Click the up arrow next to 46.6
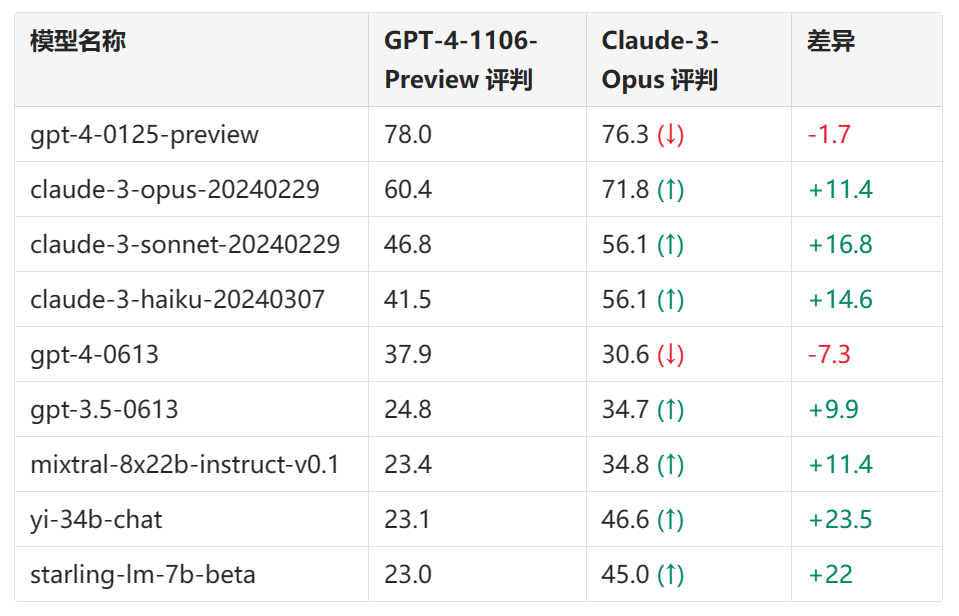 pos(670,520)
